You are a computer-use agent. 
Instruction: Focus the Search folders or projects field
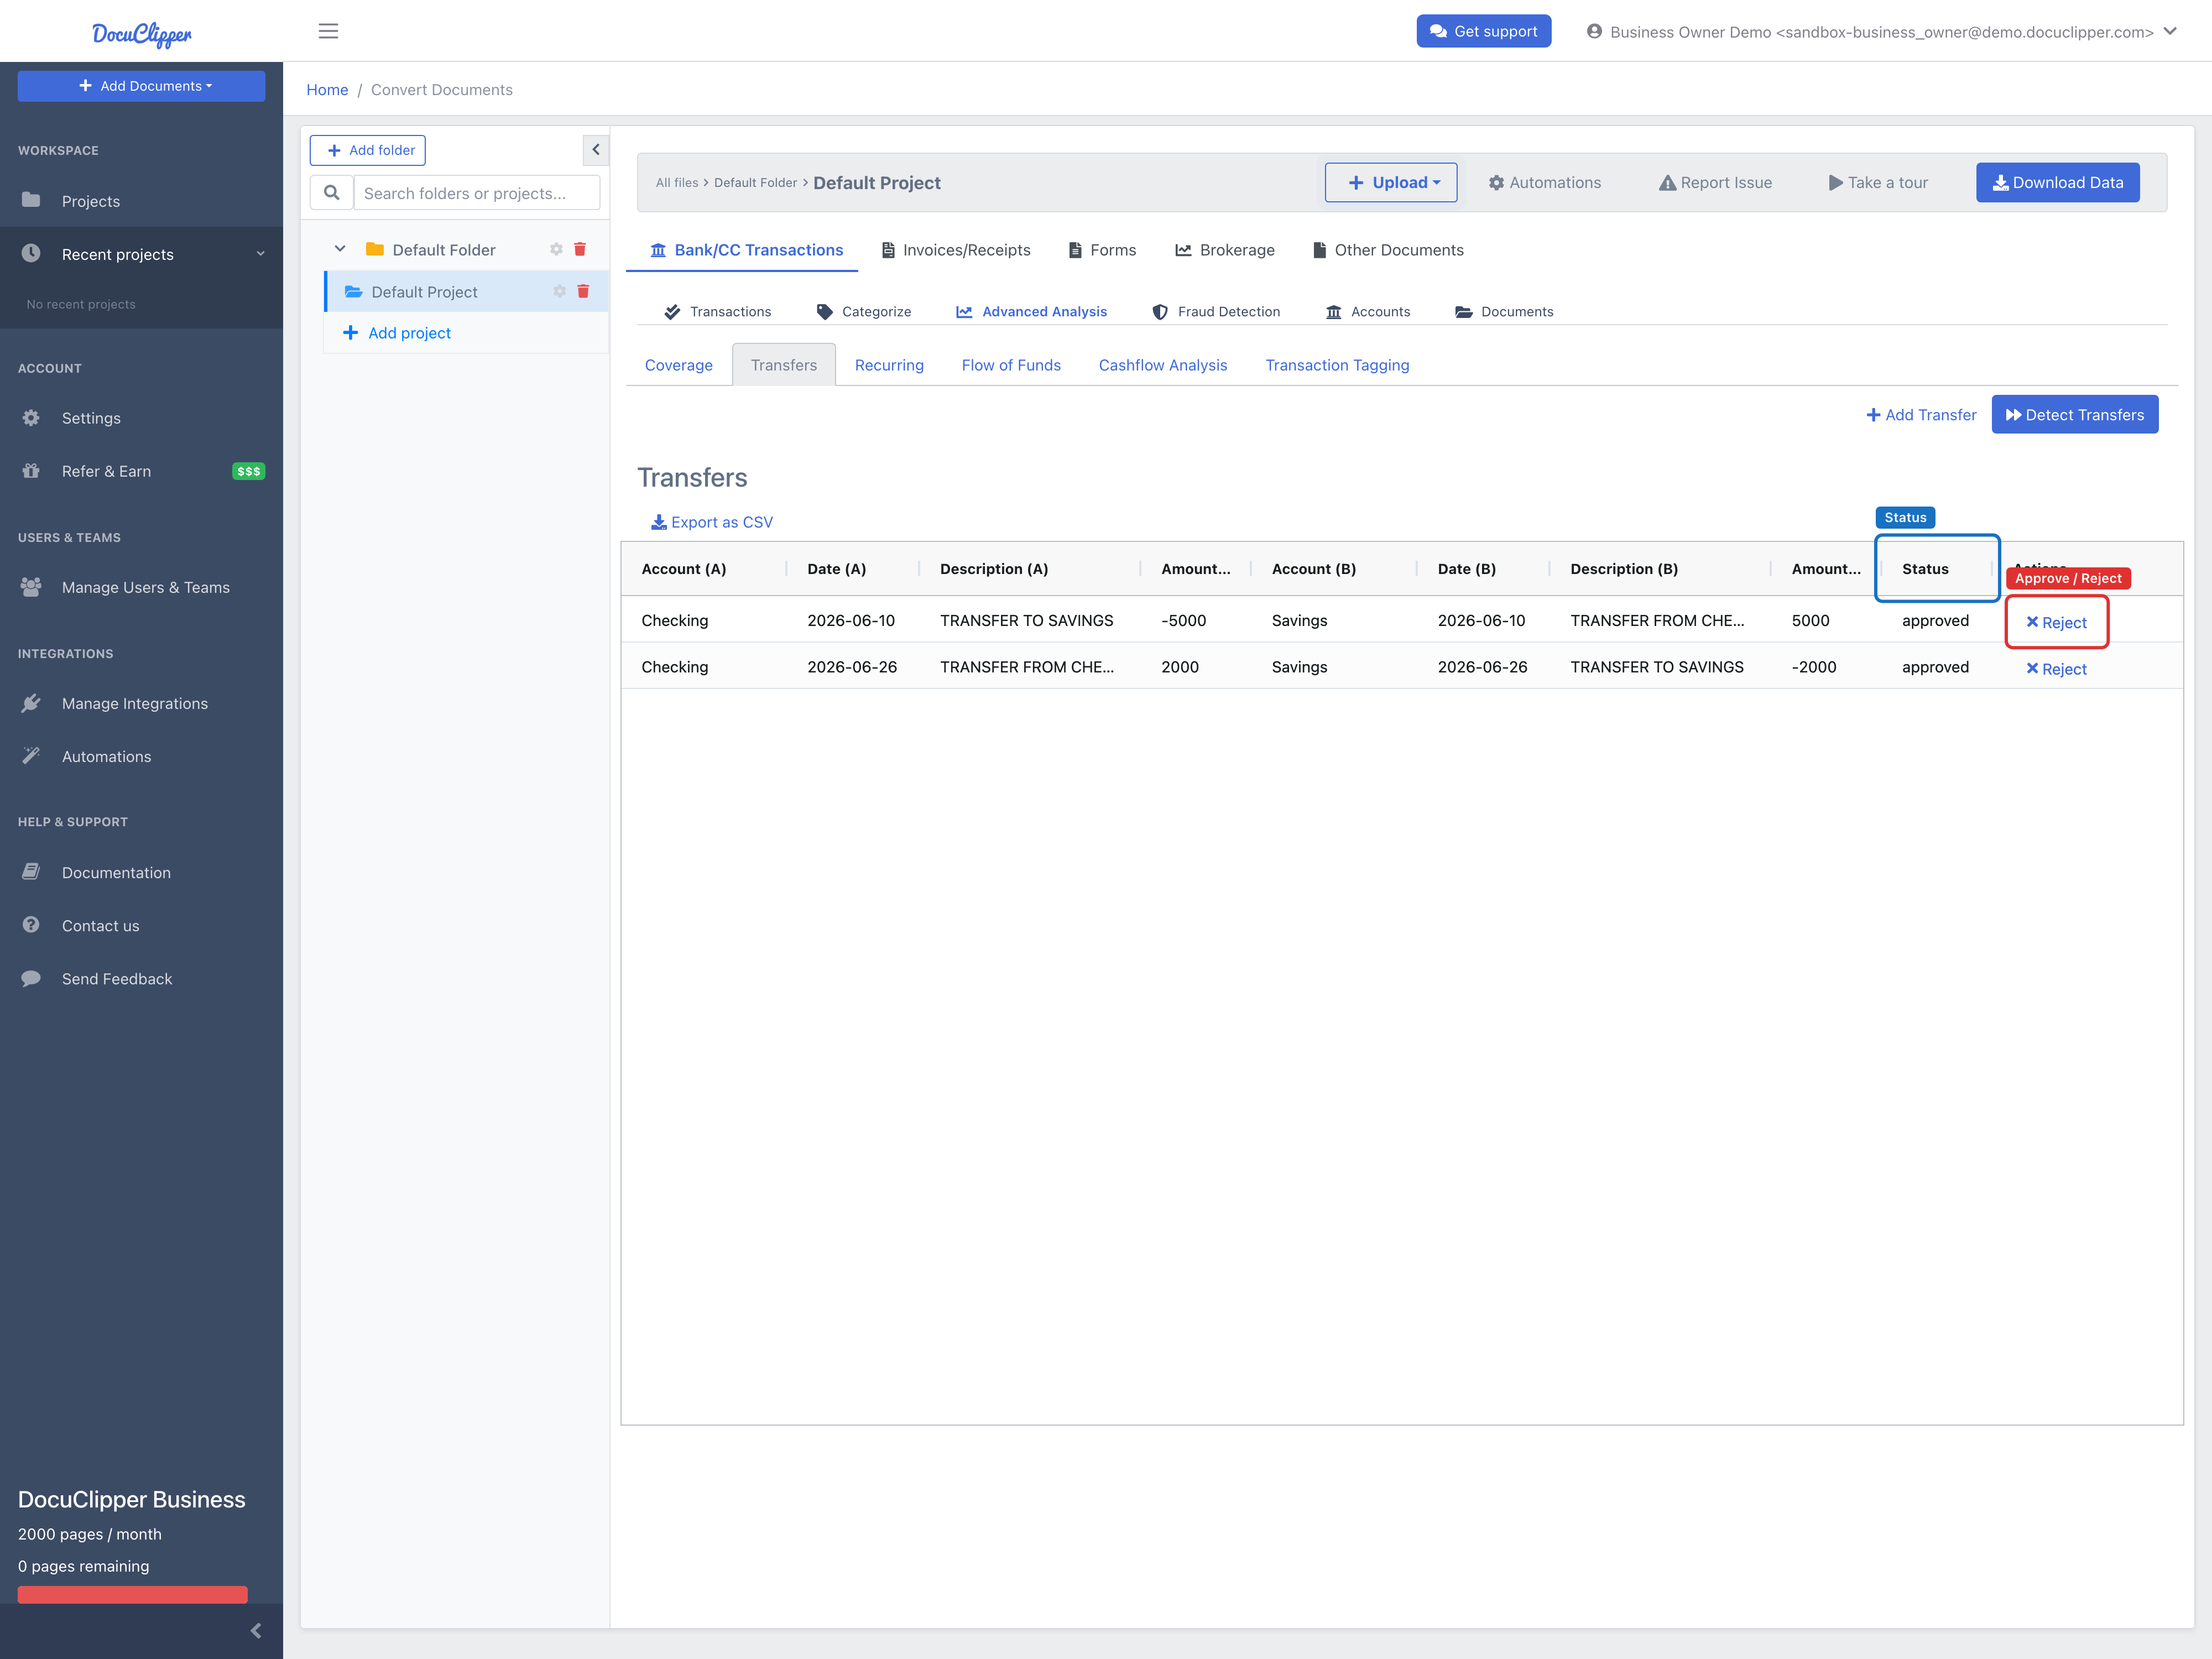[477, 193]
